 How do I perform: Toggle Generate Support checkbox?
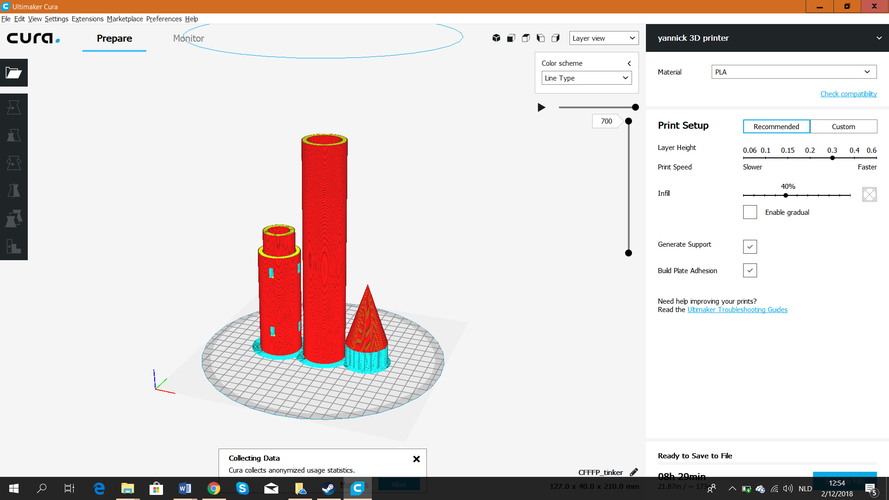(750, 247)
